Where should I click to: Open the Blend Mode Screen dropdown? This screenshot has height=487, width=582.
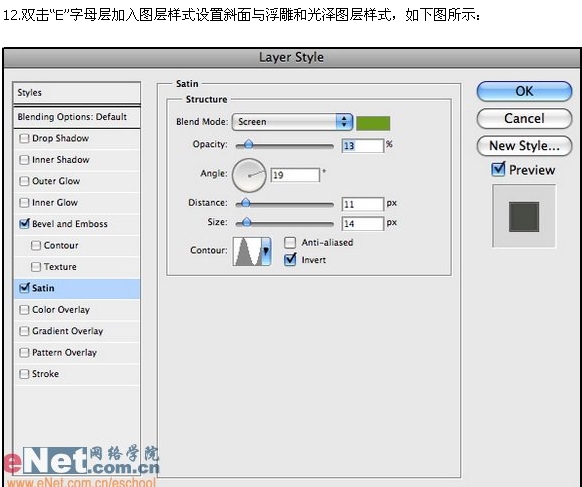point(292,122)
